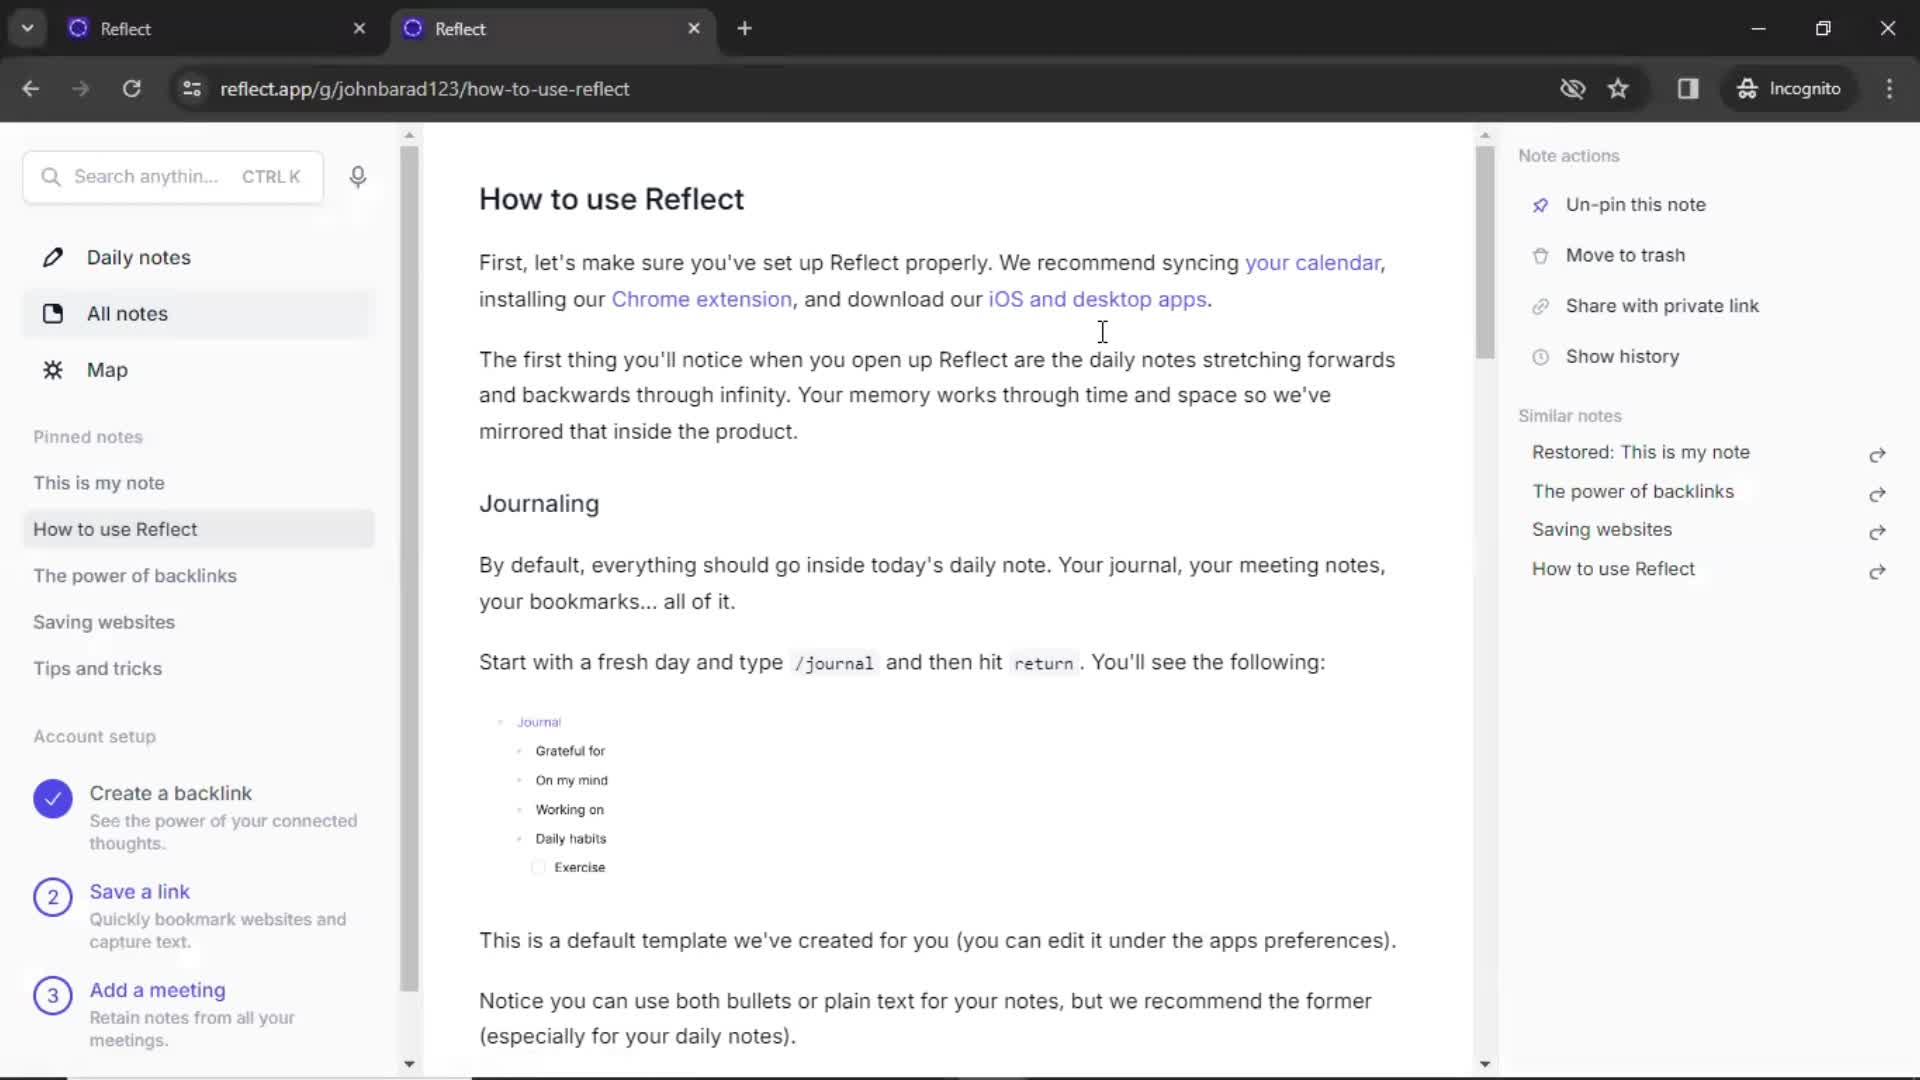
Task: Click the Chrome extension hyperlink
Action: point(700,298)
